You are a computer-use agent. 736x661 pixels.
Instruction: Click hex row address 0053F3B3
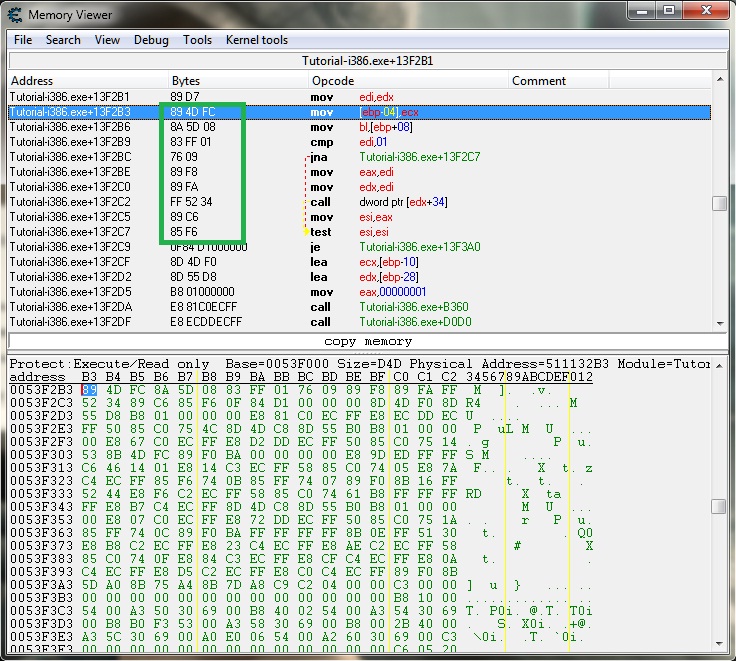41,598
